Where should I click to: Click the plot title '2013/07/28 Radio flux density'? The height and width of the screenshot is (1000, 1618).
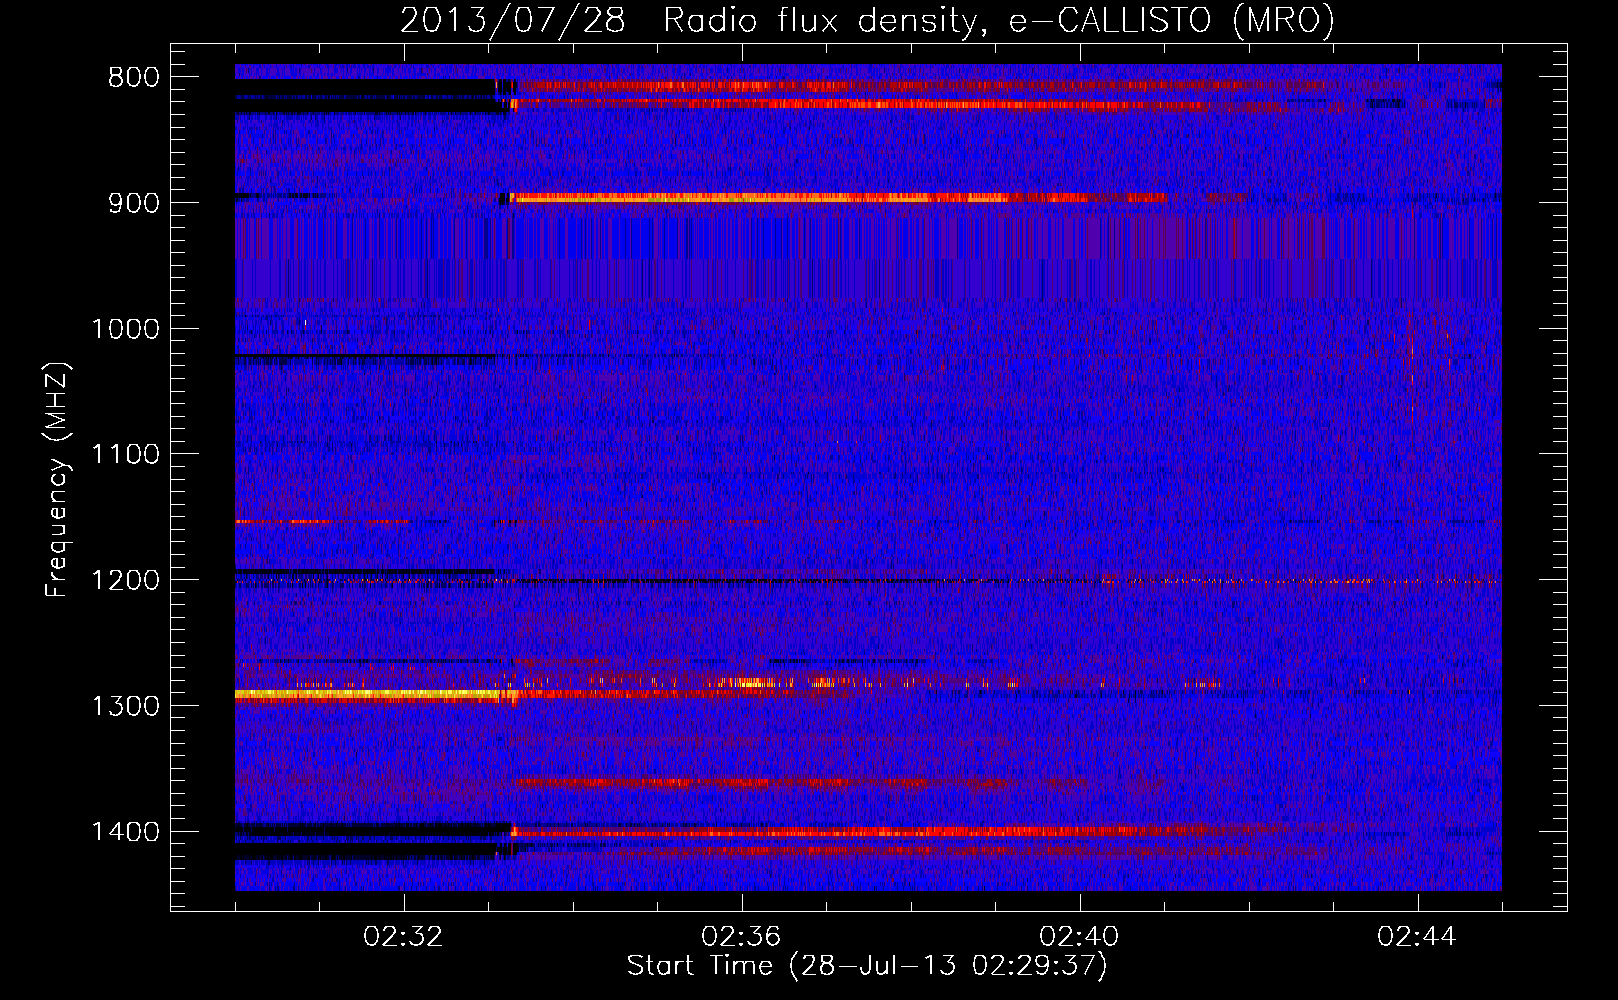pyautogui.click(x=867, y=20)
